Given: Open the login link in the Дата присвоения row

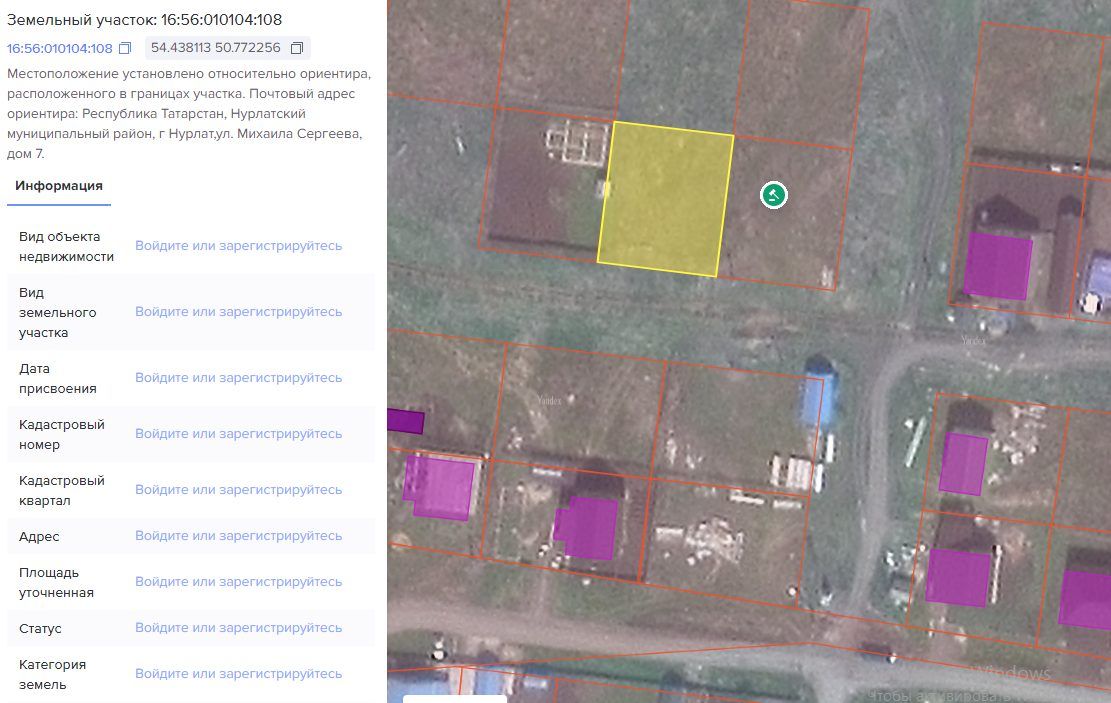Looking at the screenshot, I should [239, 378].
